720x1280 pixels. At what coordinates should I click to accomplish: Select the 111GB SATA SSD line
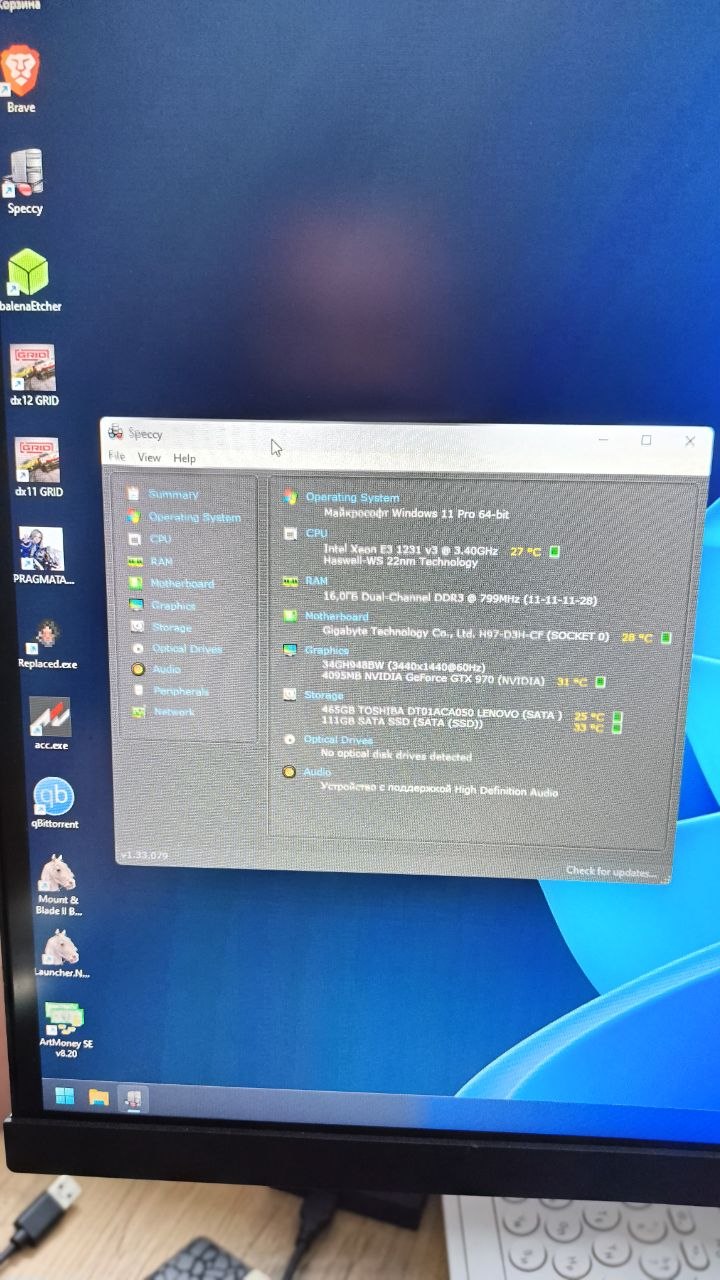click(401, 723)
